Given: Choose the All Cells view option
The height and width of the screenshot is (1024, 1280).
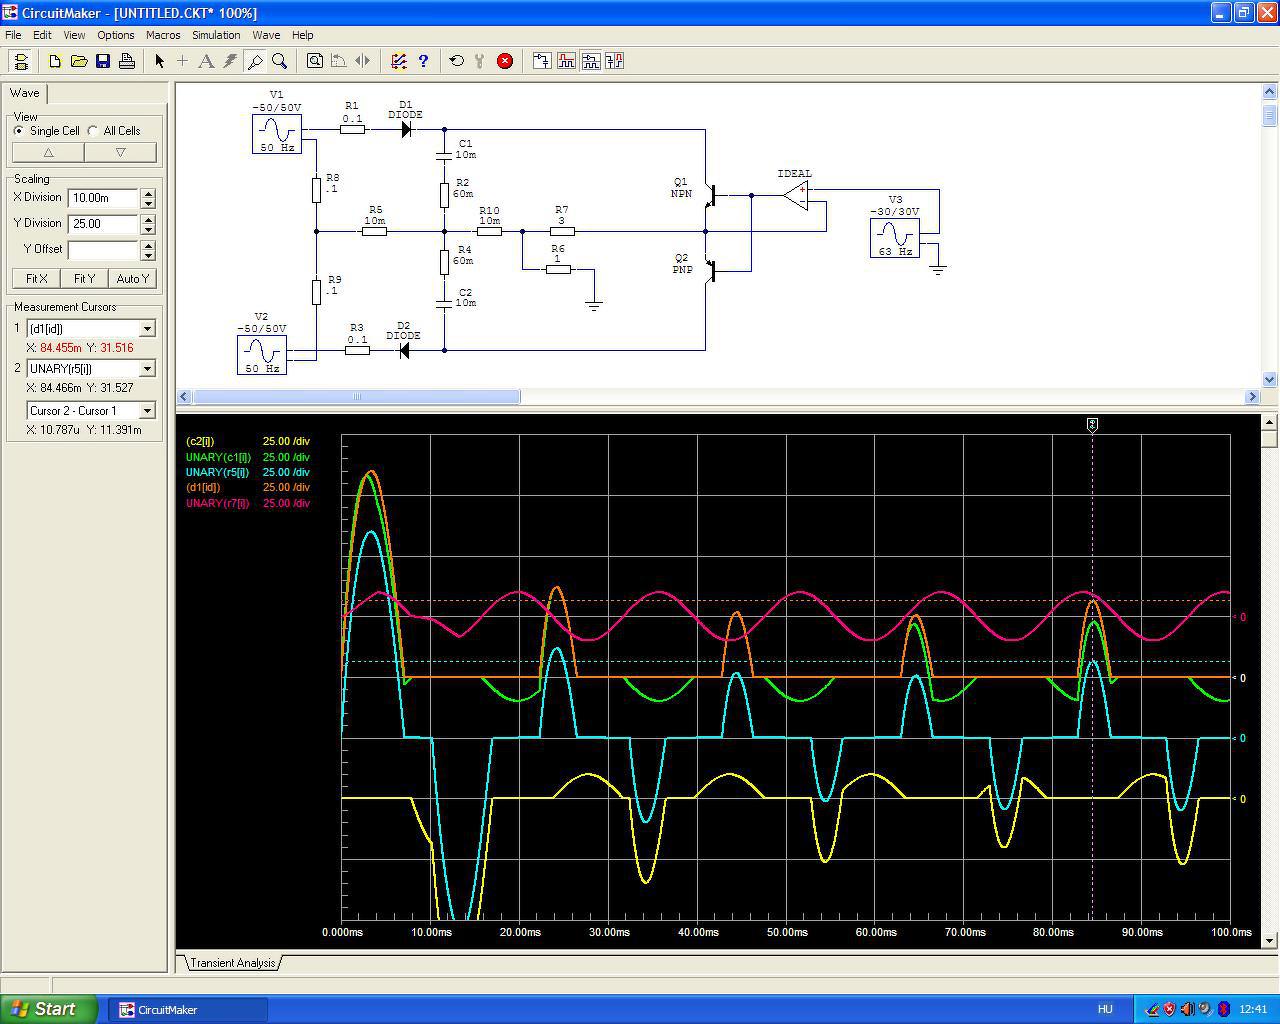Looking at the screenshot, I should 93,131.
